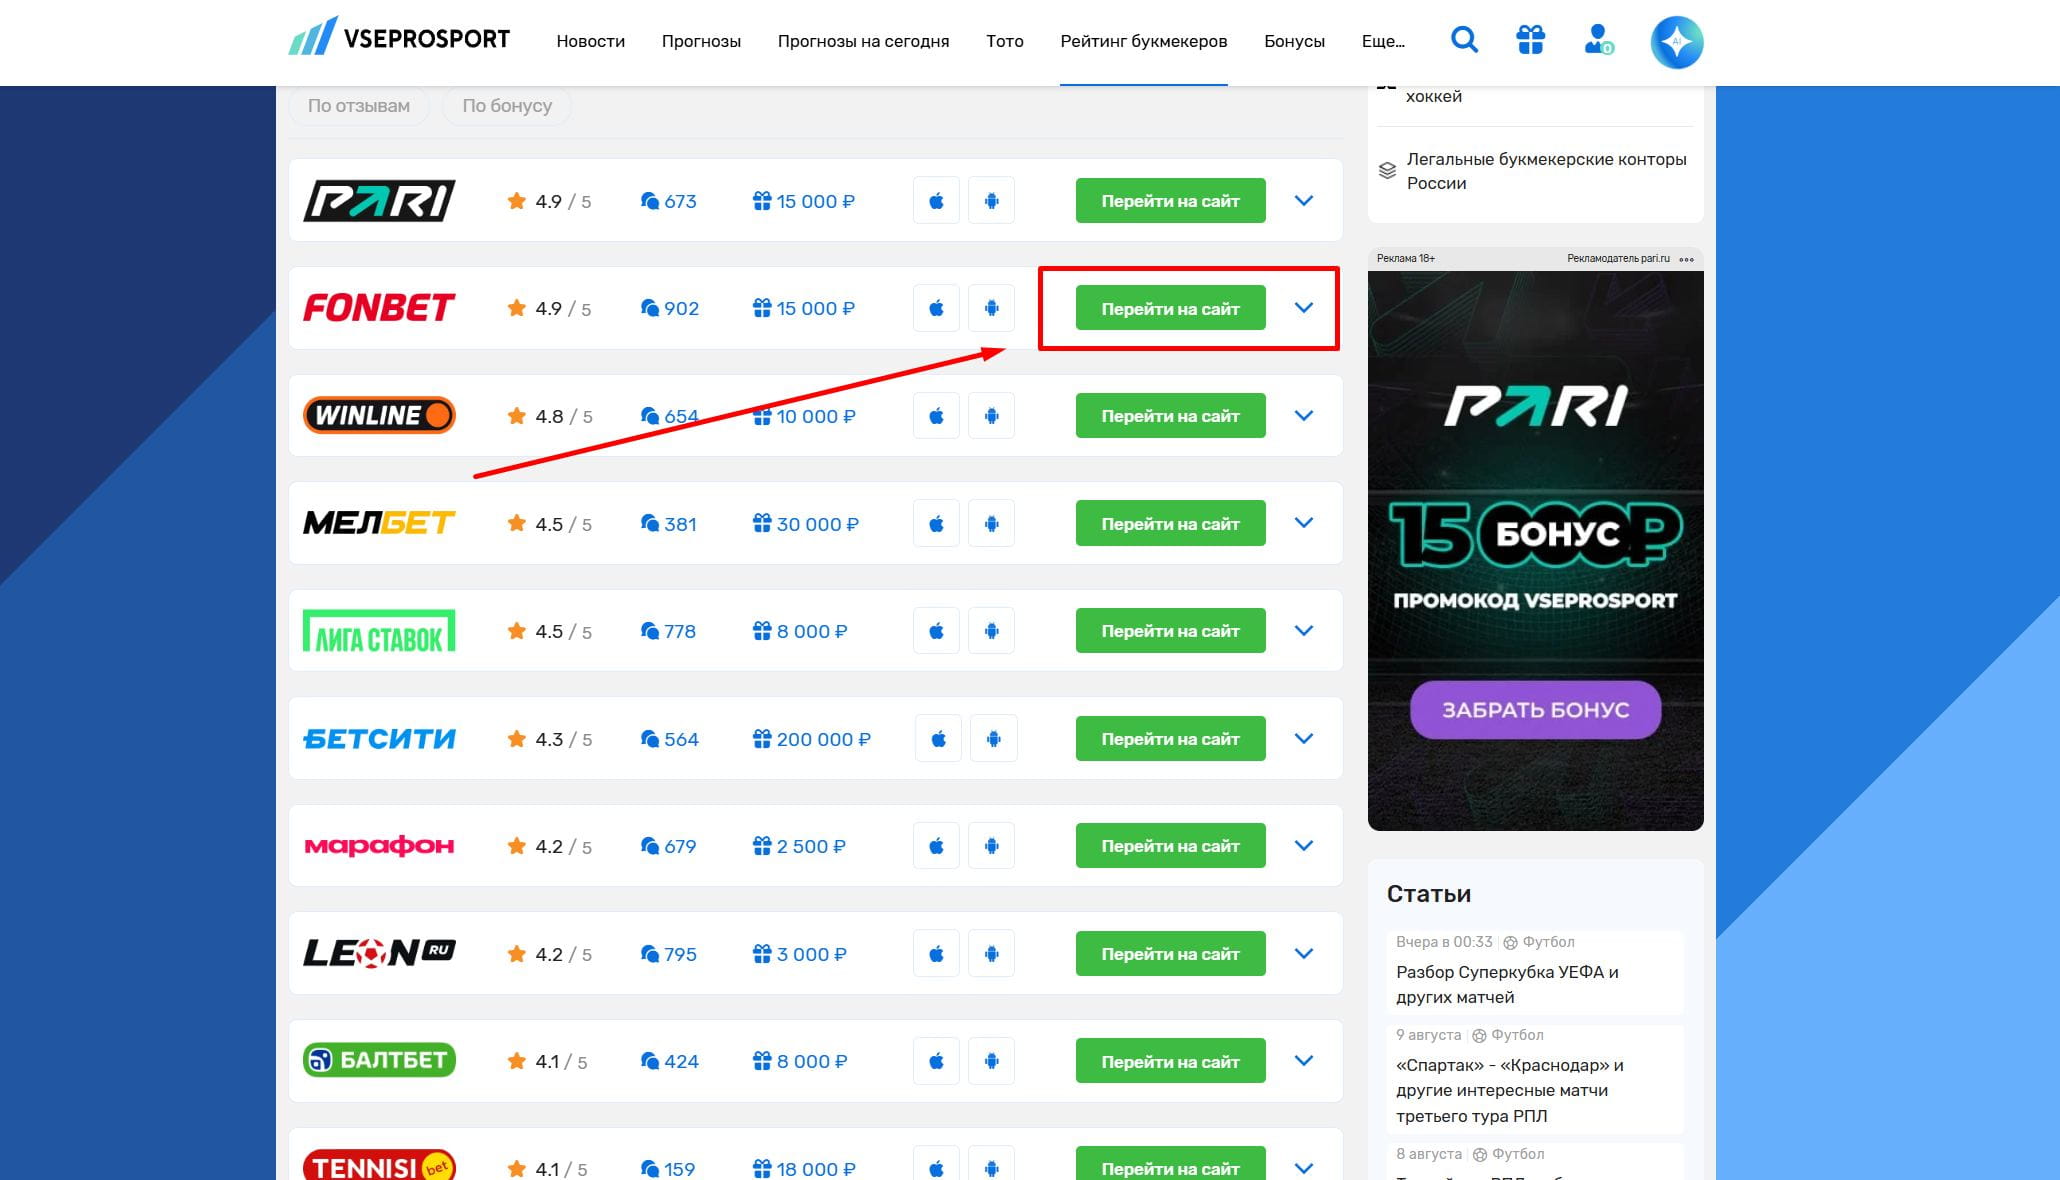This screenshot has height=1180, width=2060.
Task: Sort bookmakers by По бонусу
Action: tap(507, 105)
